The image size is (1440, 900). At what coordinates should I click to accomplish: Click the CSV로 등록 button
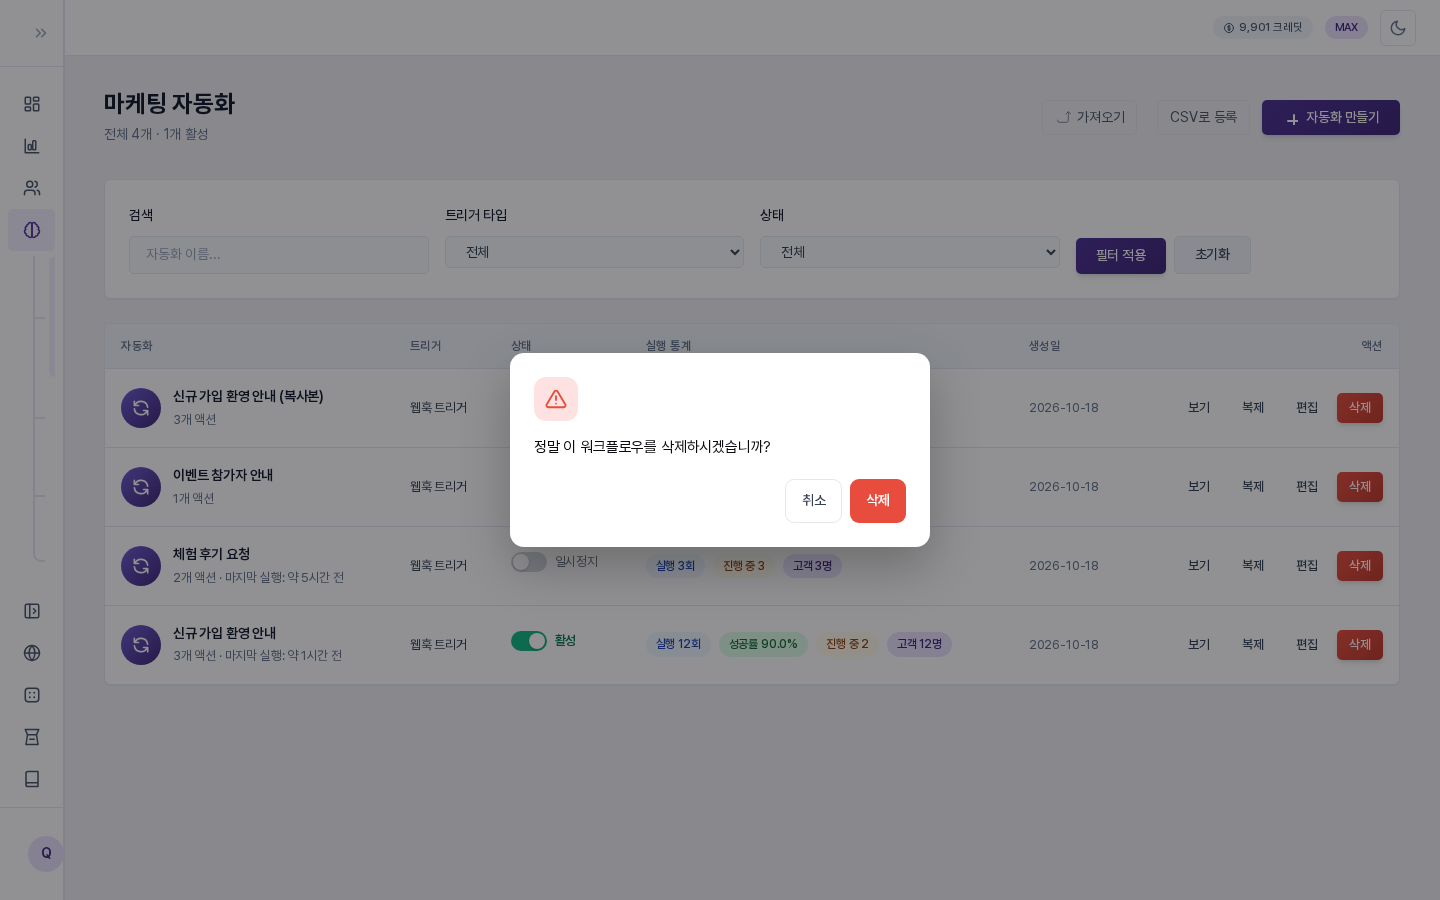pos(1203,117)
